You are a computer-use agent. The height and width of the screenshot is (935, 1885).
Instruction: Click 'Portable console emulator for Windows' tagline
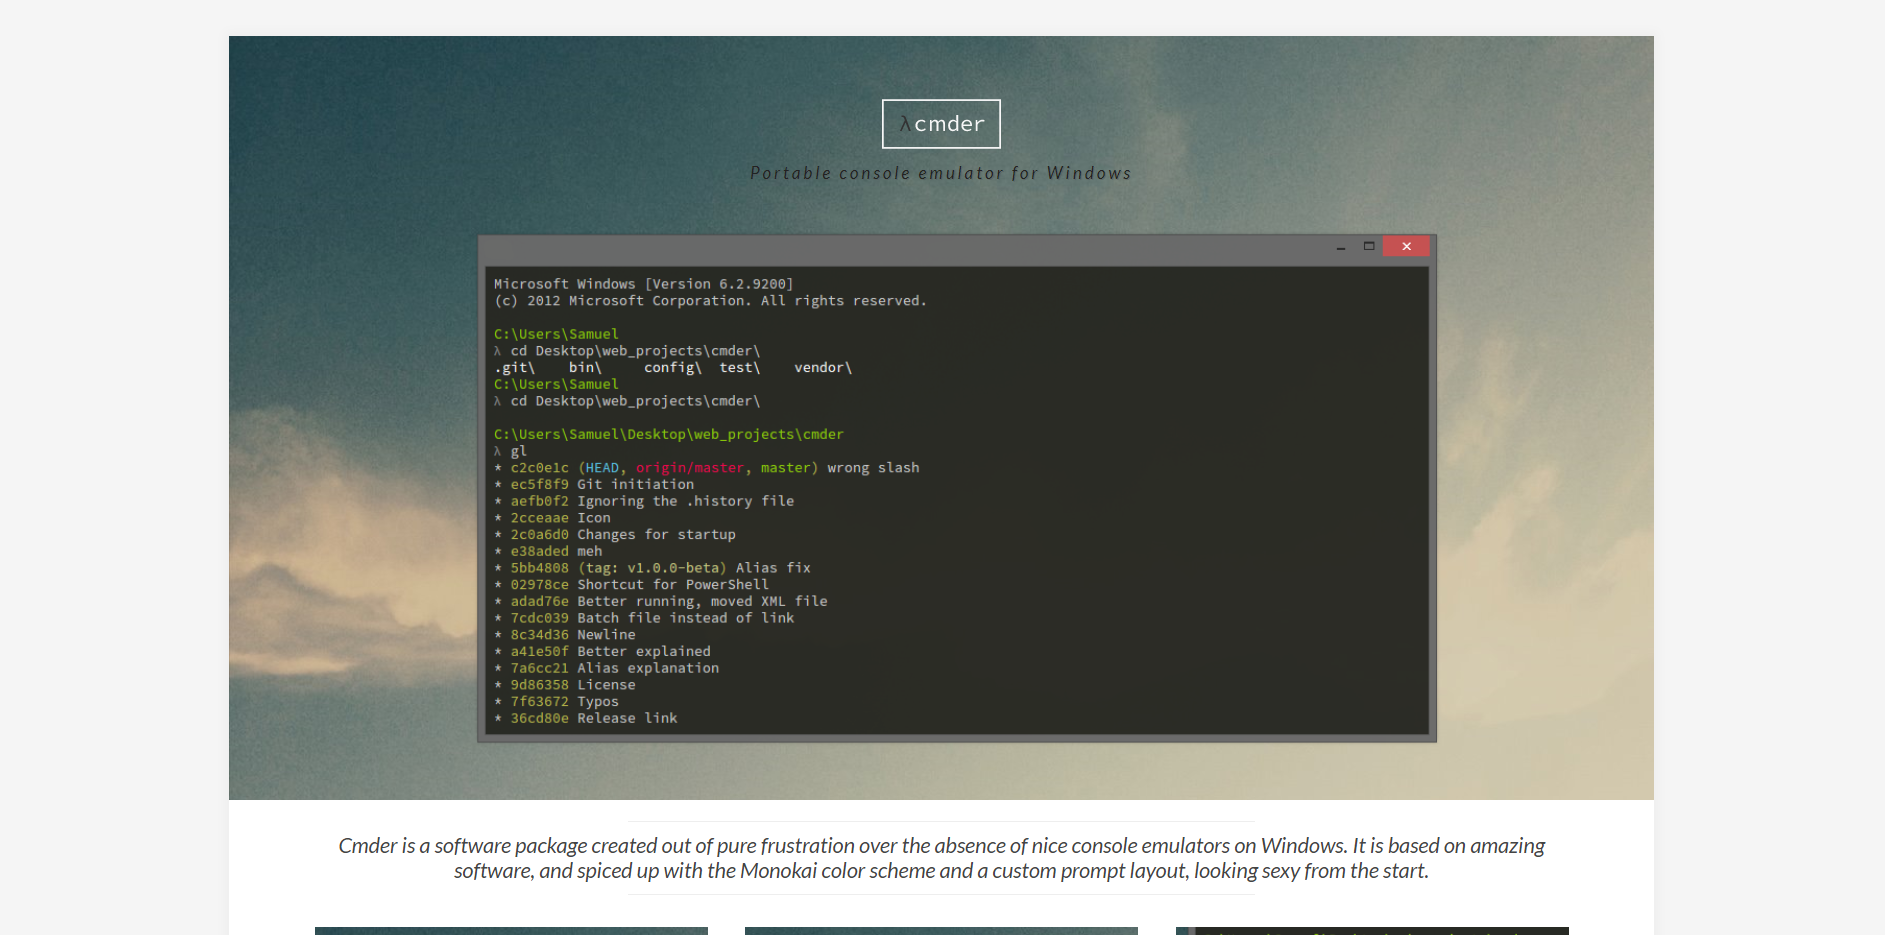click(941, 173)
